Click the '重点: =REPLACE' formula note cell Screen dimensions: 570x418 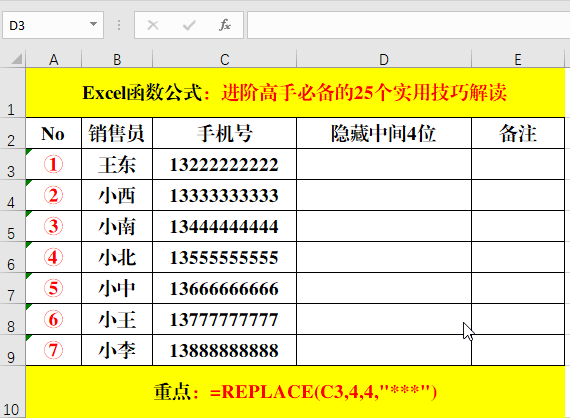295,392
